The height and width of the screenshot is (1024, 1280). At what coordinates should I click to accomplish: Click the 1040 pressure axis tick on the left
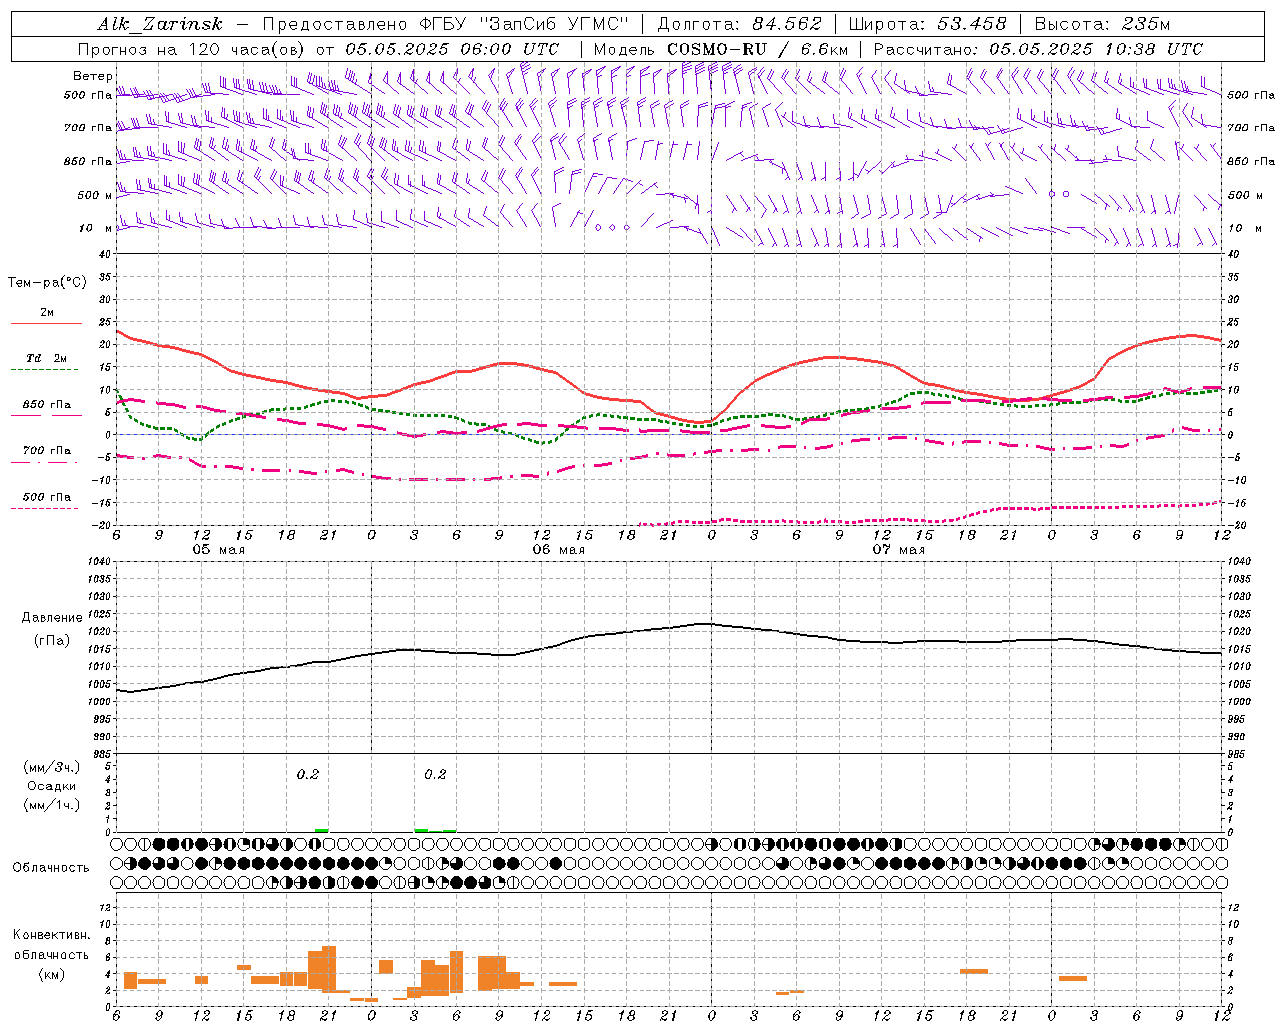pyautogui.click(x=97, y=562)
